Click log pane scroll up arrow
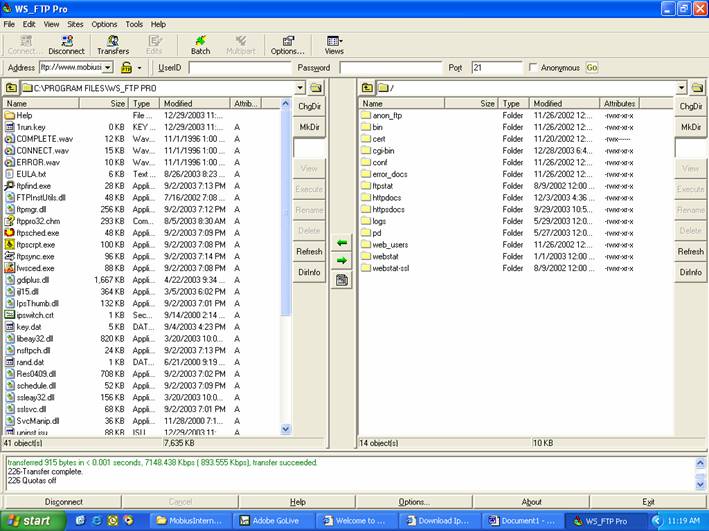The width and height of the screenshot is (709, 531). [700, 463]
